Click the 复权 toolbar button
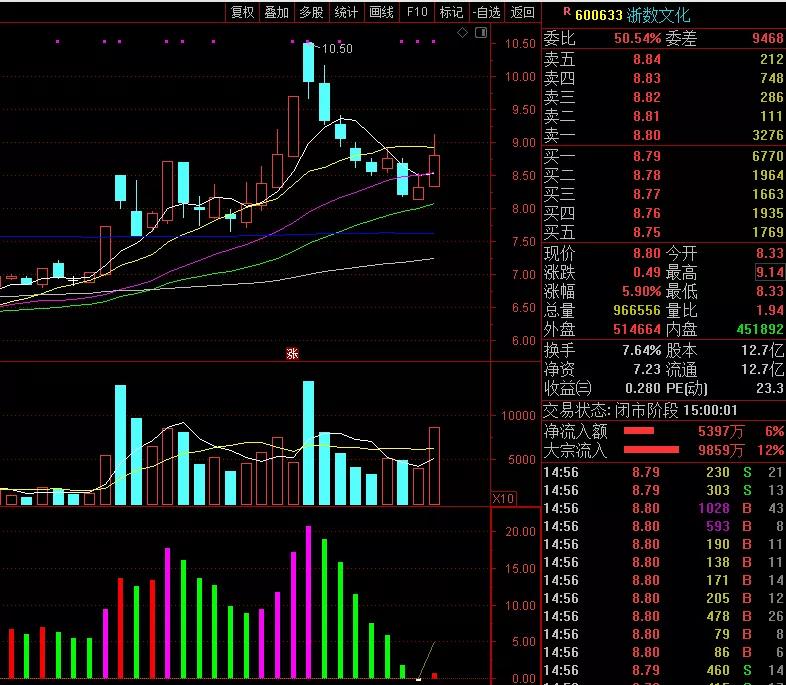Image resolution: width=786 pixels, height=685 pixels. pos(242,12)
